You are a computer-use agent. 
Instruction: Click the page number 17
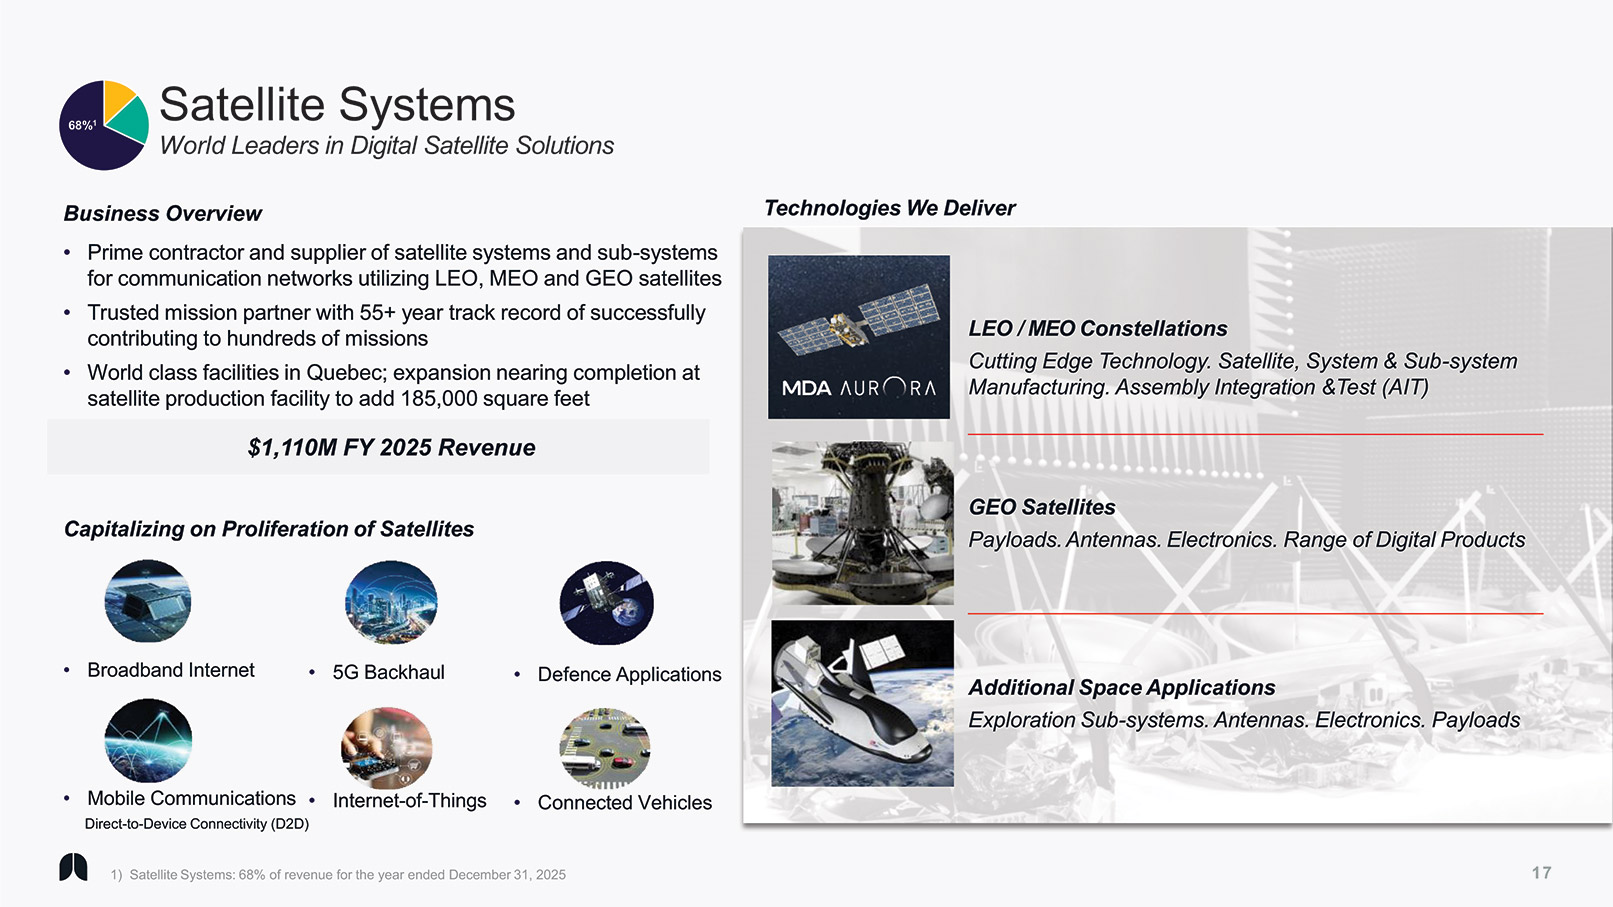pos(1541,873)
